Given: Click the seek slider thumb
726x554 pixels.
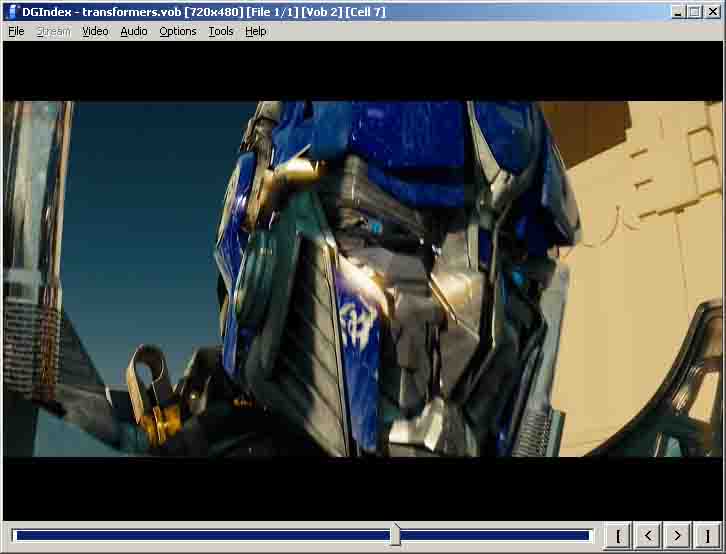Looking at the screenshot, I should (395, 535).
